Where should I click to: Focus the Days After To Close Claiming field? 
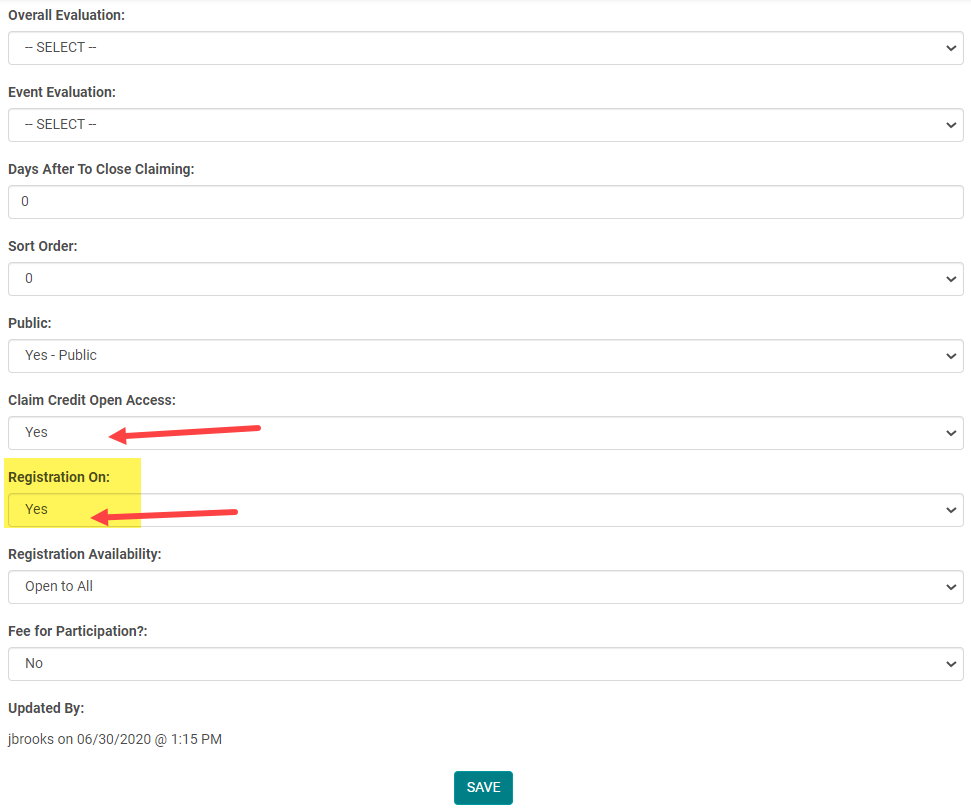tap(485, 202)
